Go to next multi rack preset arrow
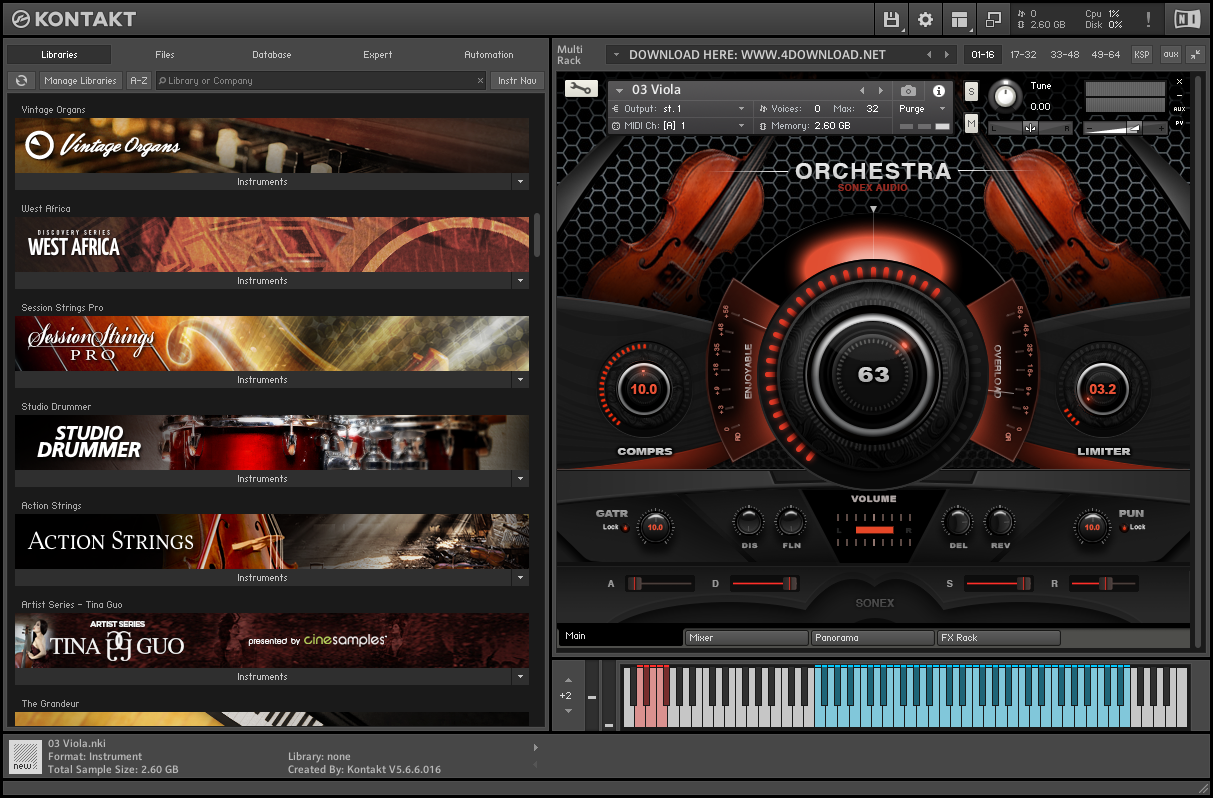1213x798 pixels. tap(948, 55)
